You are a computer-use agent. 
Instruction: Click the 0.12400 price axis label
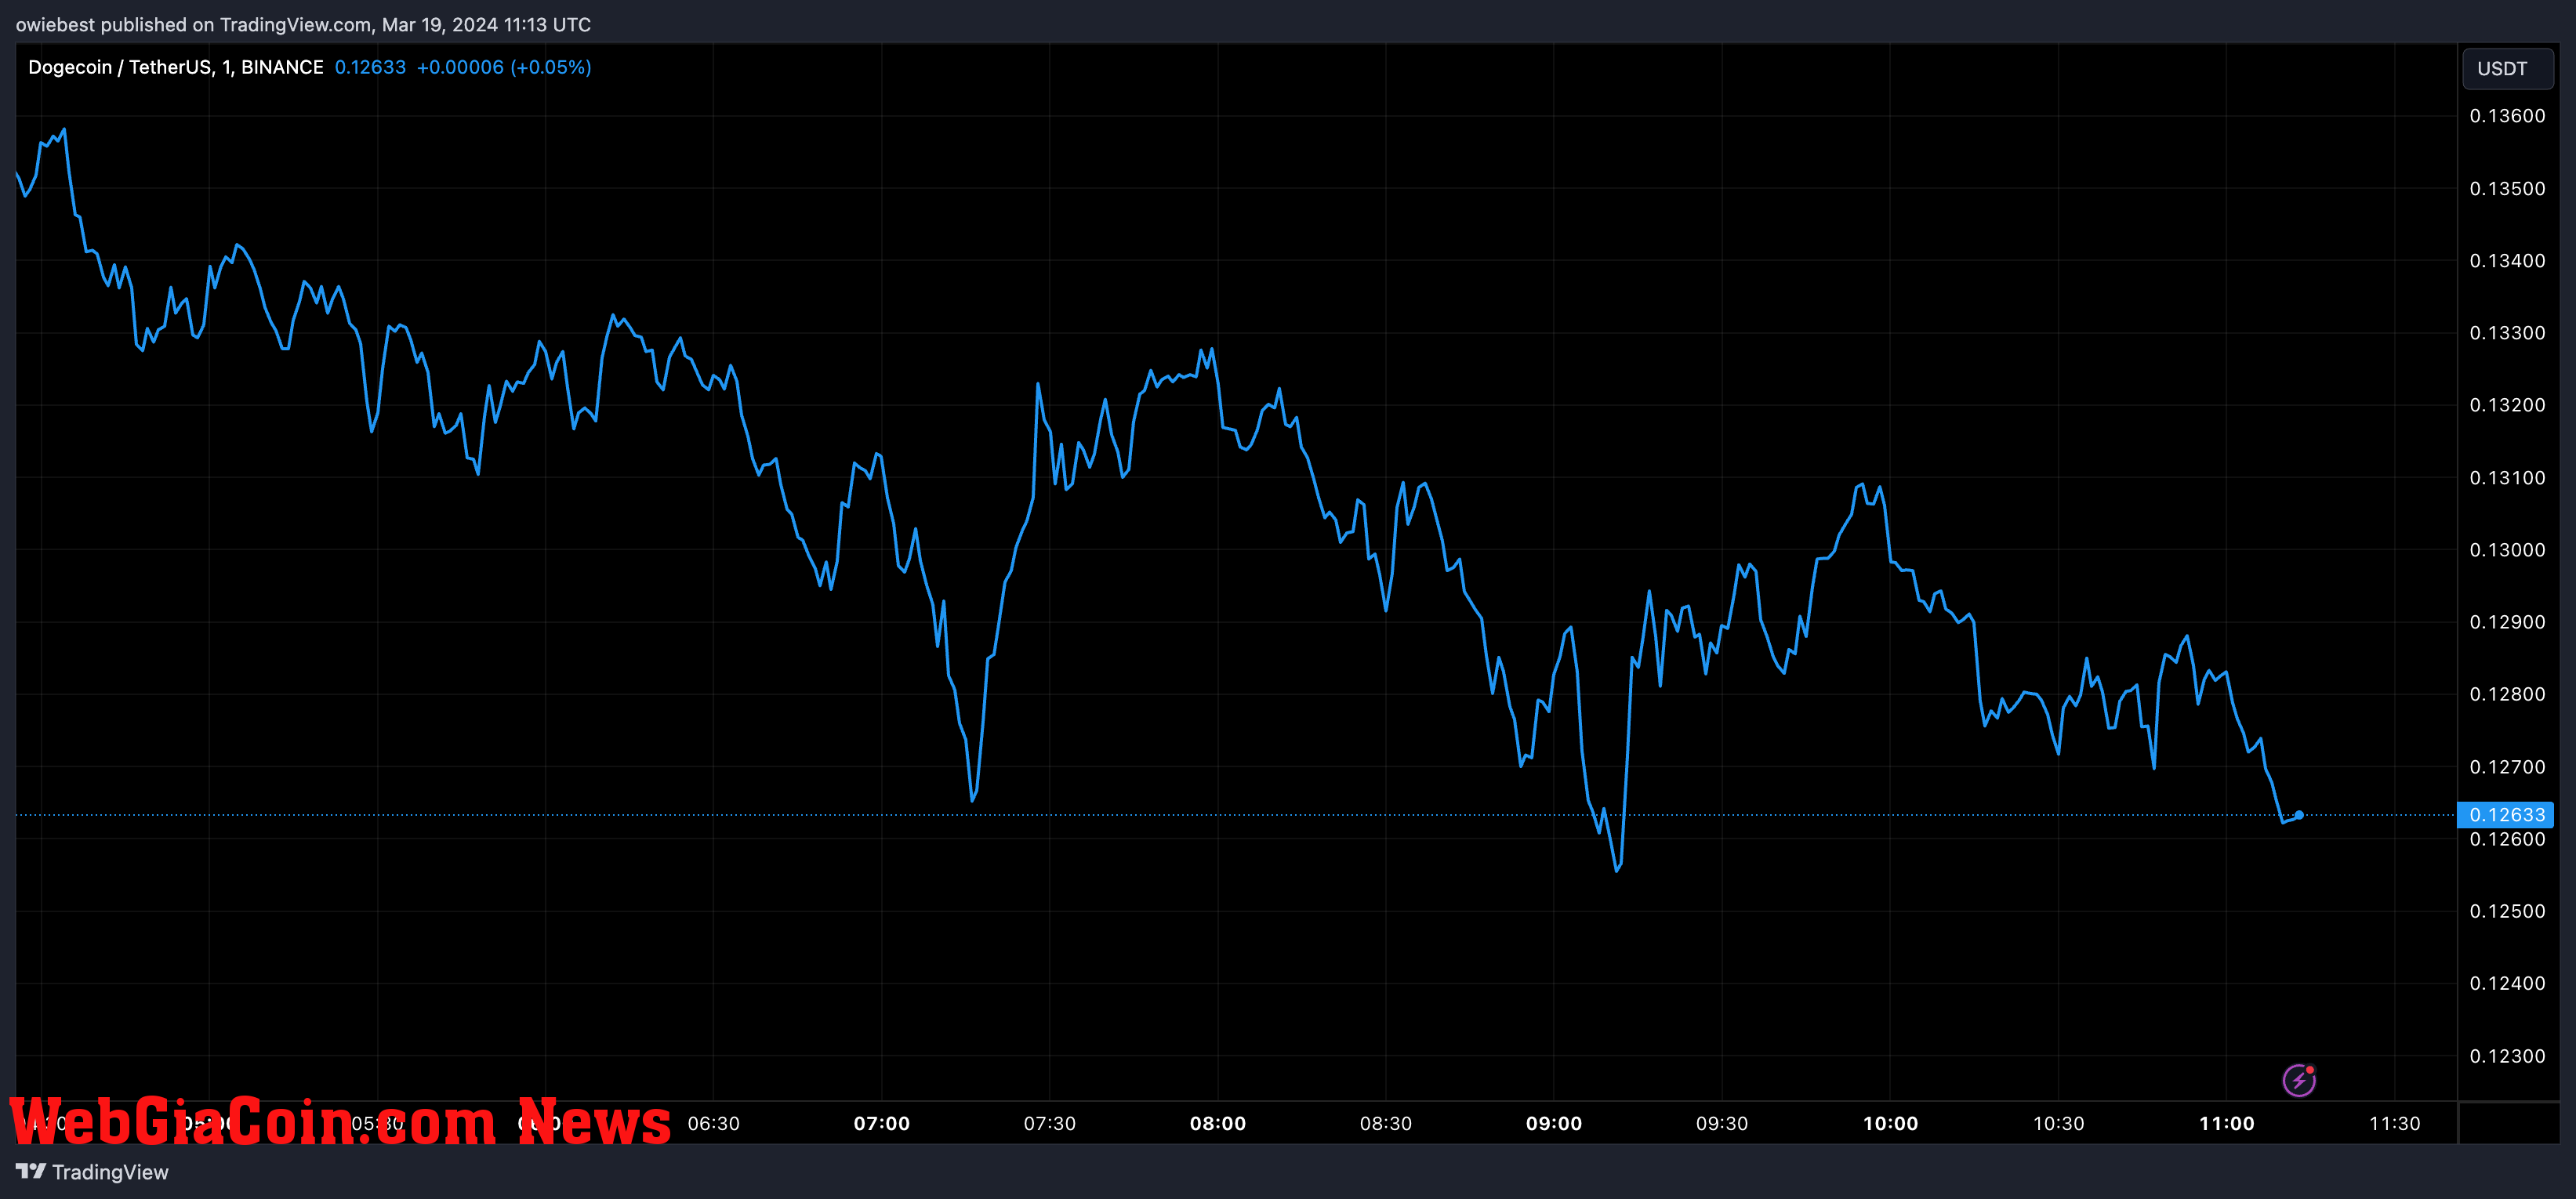[2507, 983]
